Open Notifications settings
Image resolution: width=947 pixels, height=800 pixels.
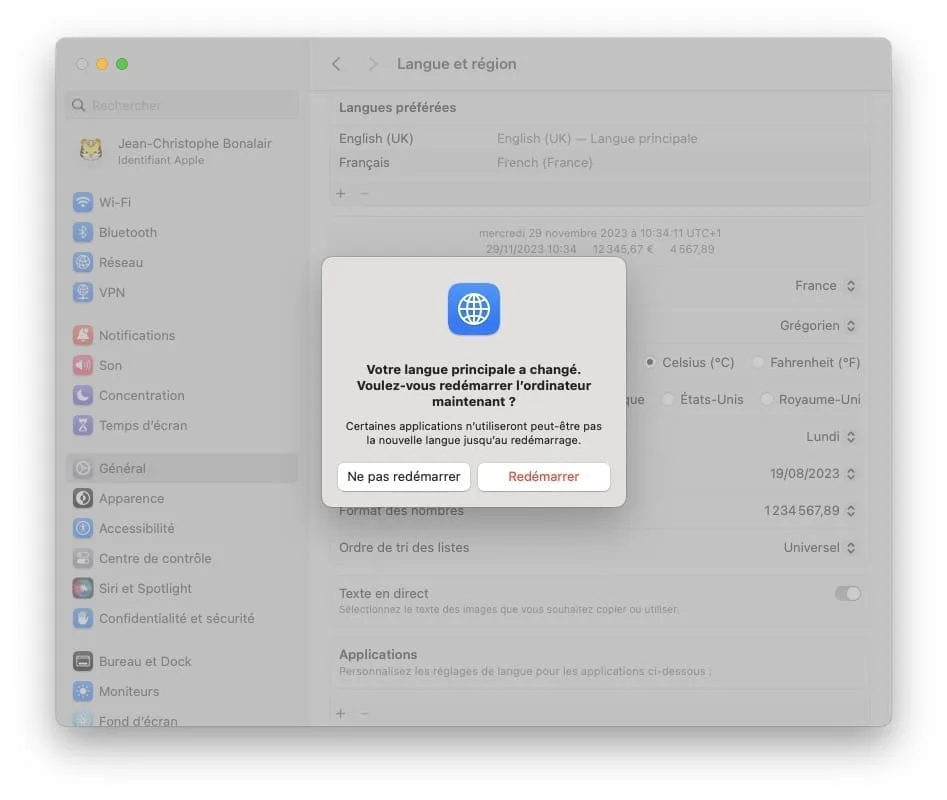point(137,335)
